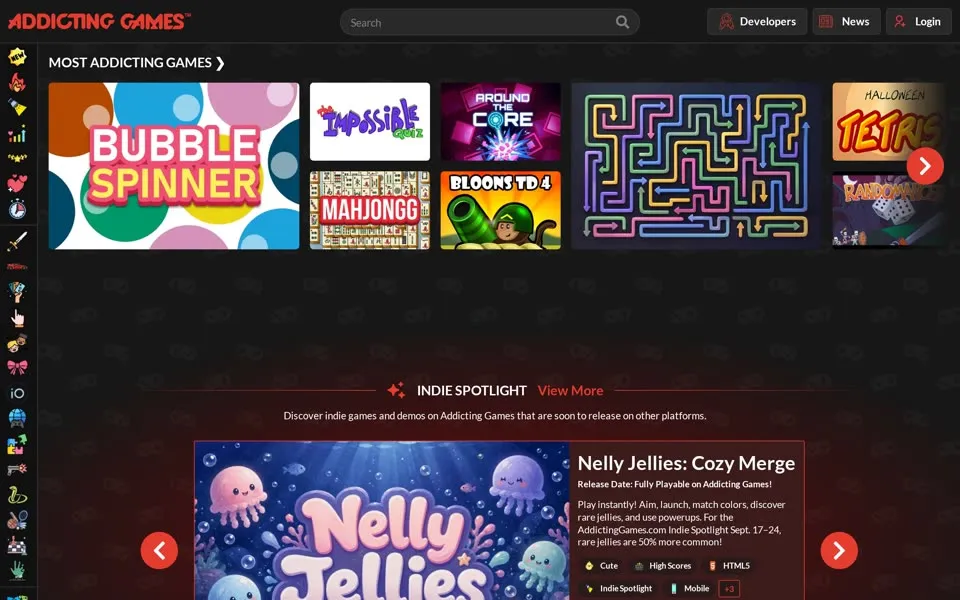Show previous Indie Spotlight game
This screenshot has height=600, width=960.
coord(159,550)
